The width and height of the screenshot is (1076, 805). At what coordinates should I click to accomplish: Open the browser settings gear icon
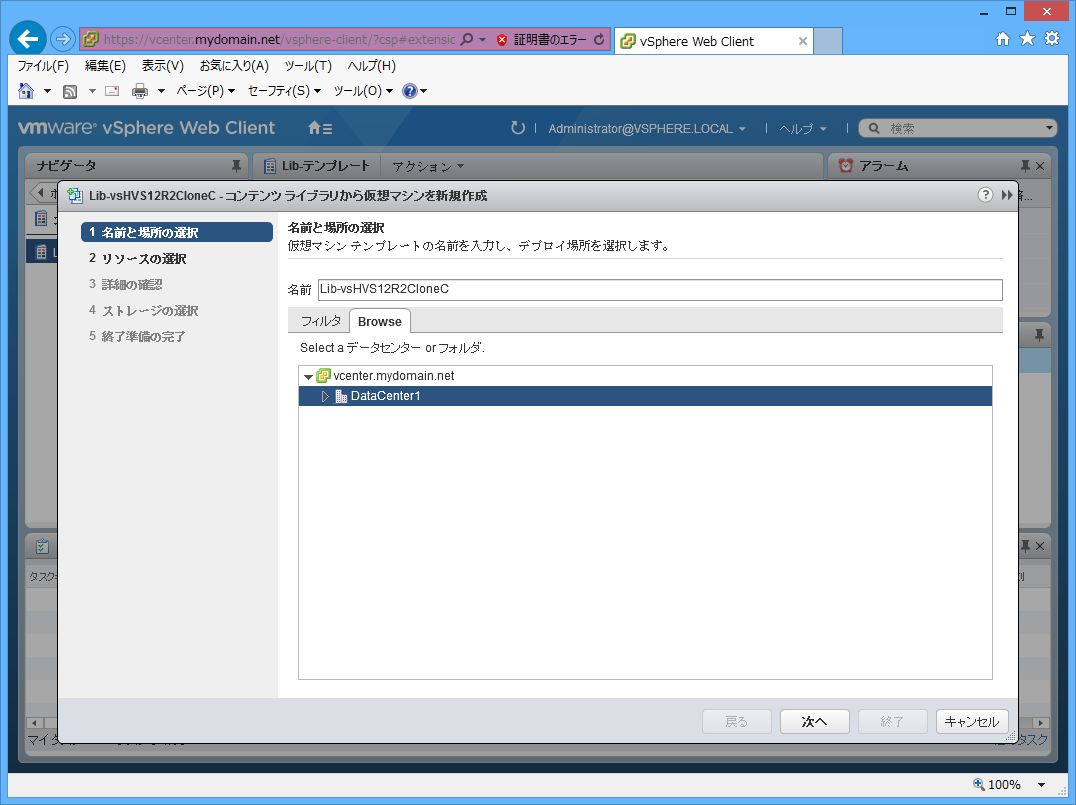pos(1052,38)
